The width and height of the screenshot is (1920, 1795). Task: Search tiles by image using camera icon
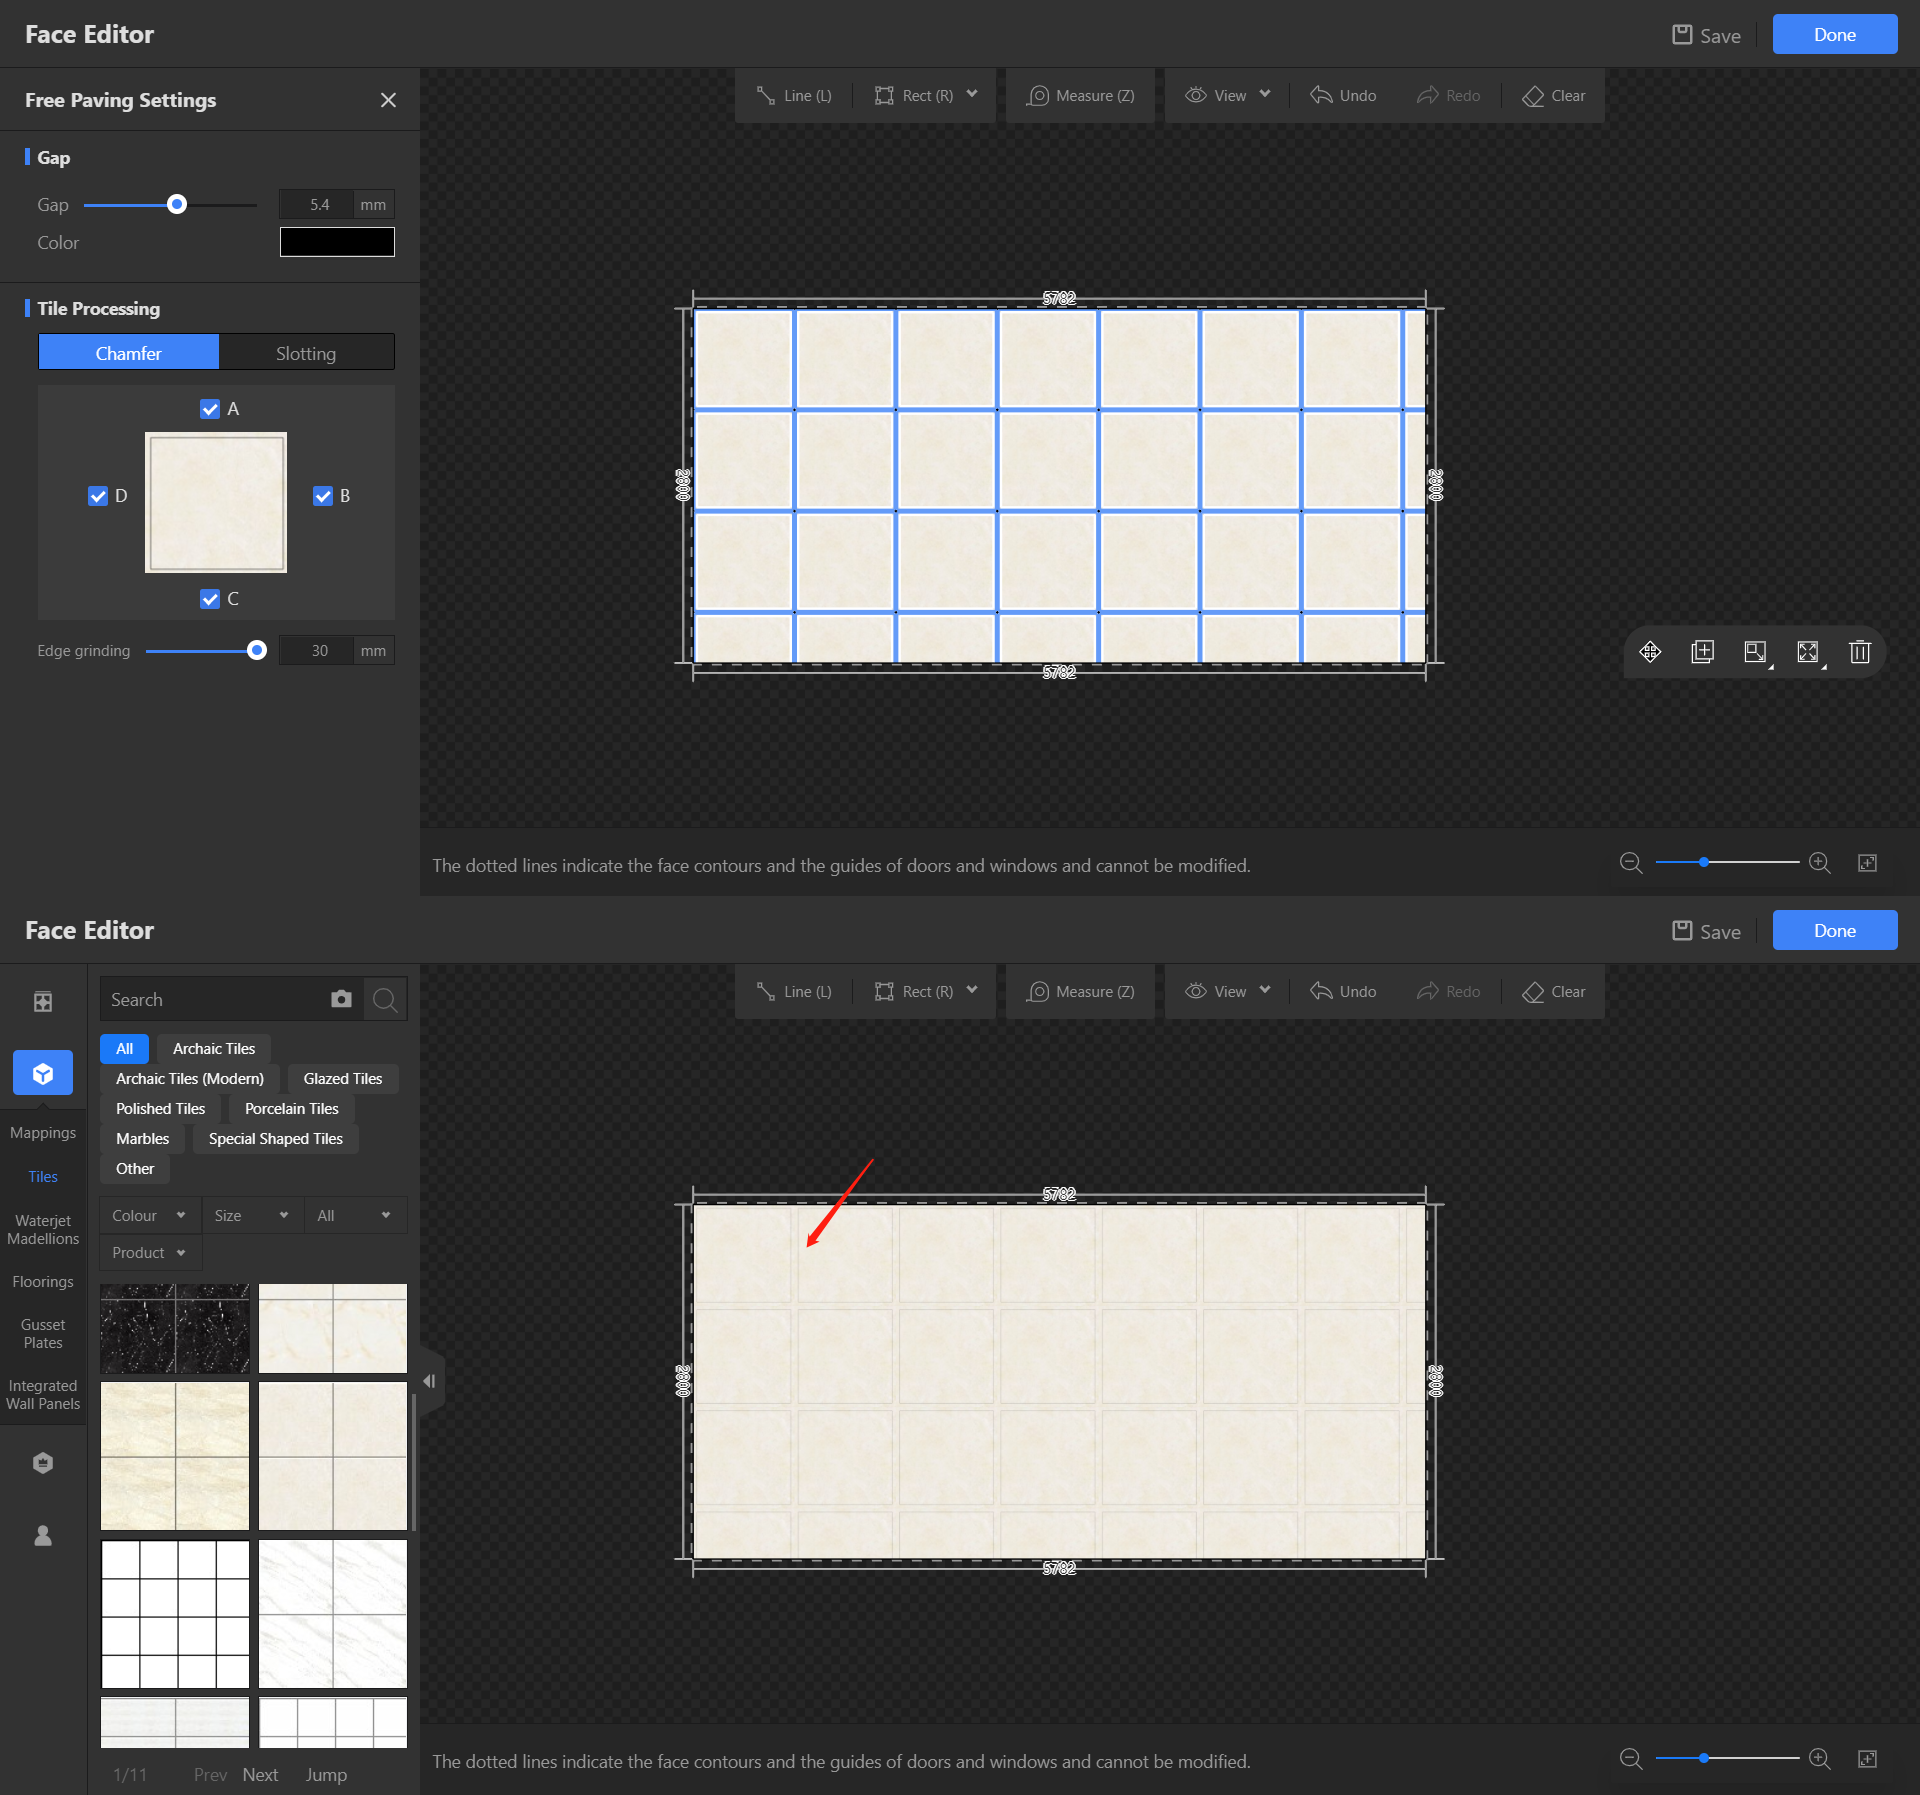(341, 999)
